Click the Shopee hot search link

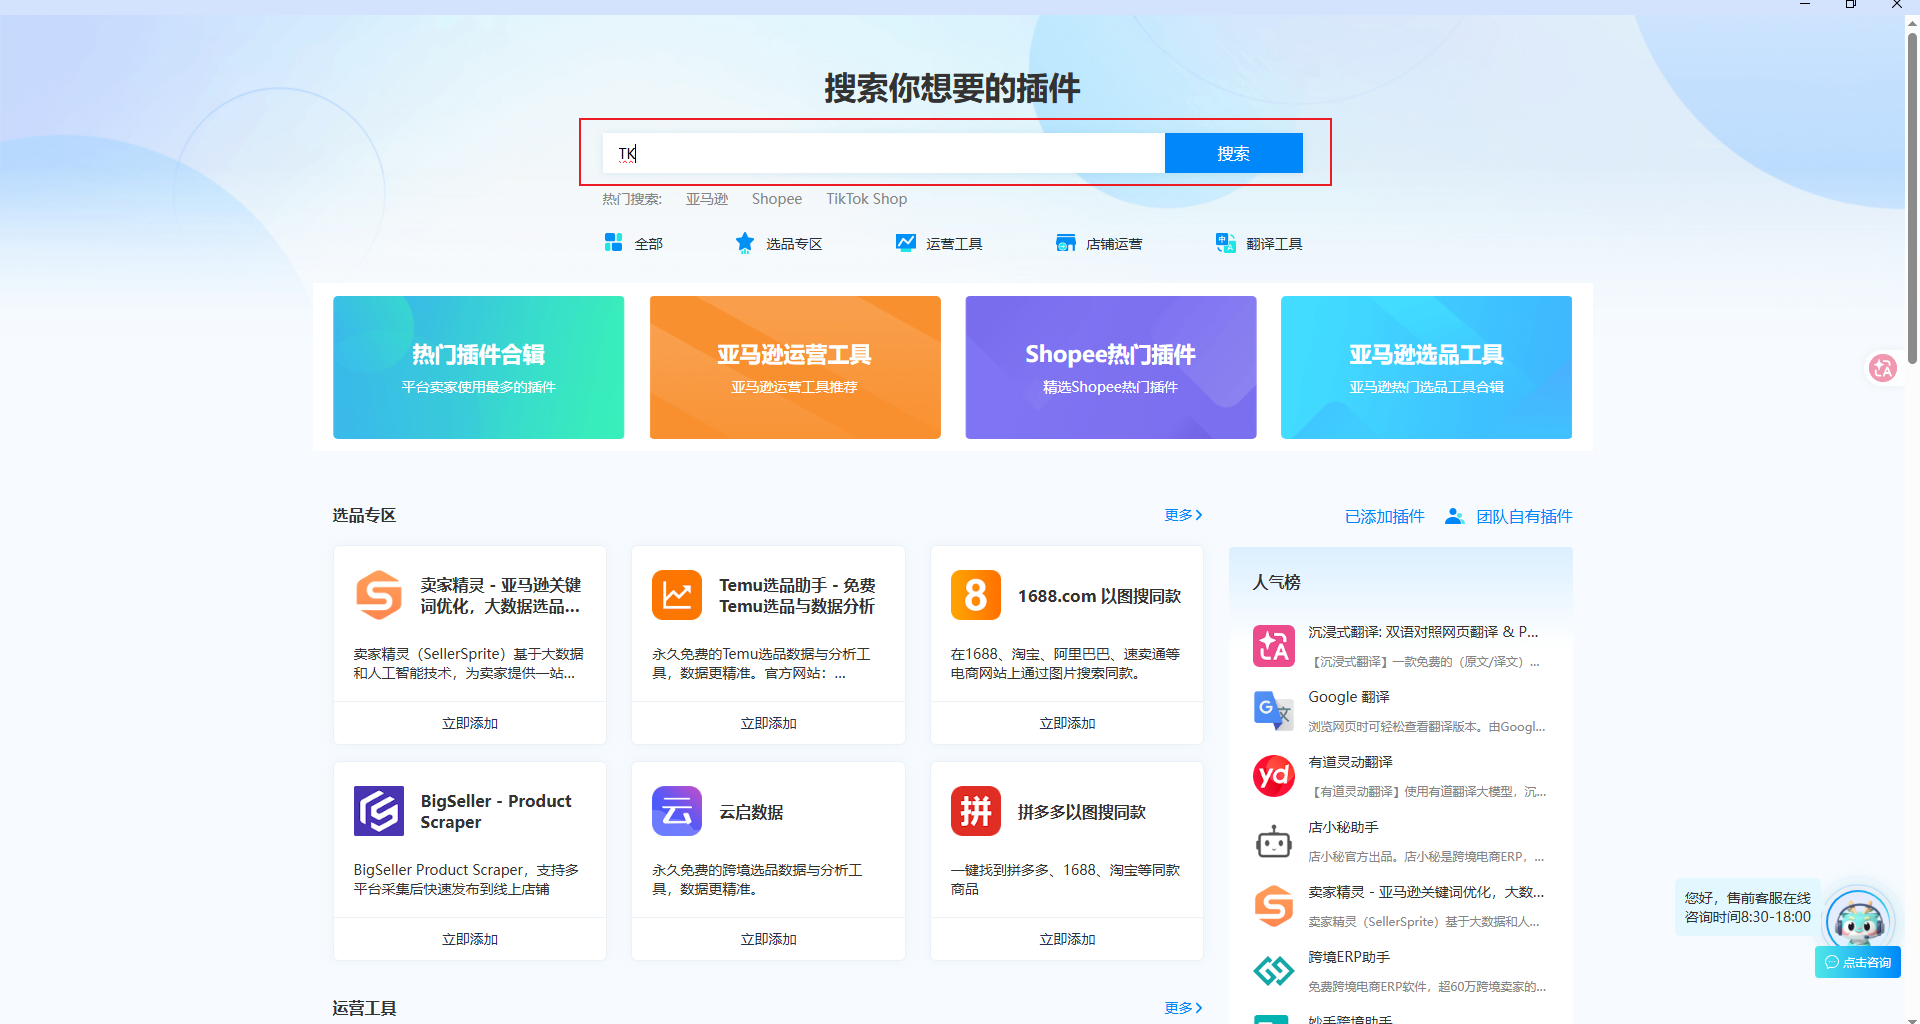[x=777, y=199]
